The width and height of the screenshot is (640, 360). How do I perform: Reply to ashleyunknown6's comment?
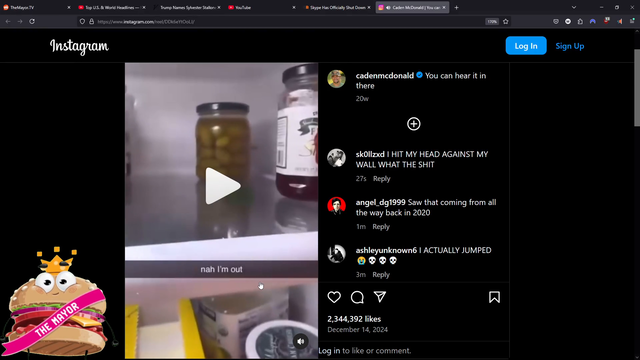click(x=381, y=275)
